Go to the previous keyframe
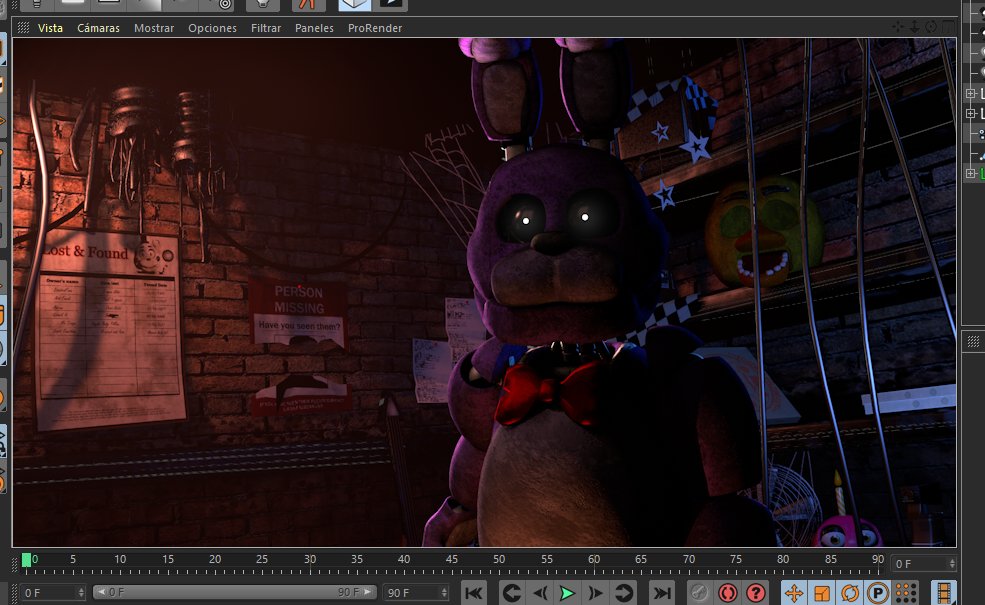985x605 pixels. (x=511, y=592)
